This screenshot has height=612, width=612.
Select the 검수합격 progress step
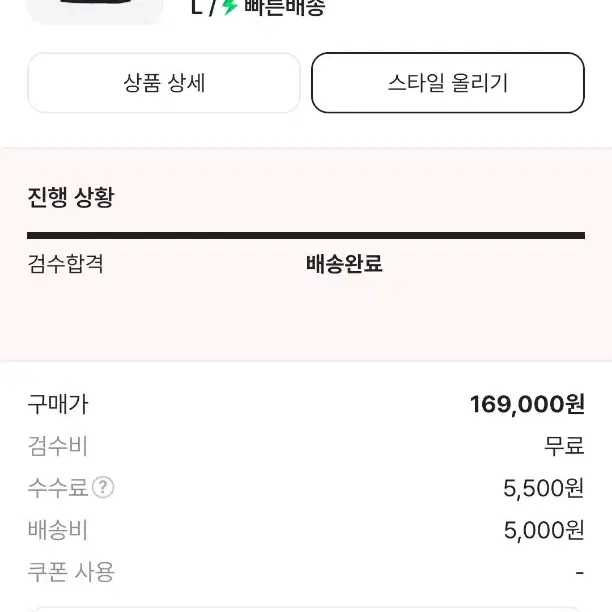pyautogui.click(x=66, y=263)
